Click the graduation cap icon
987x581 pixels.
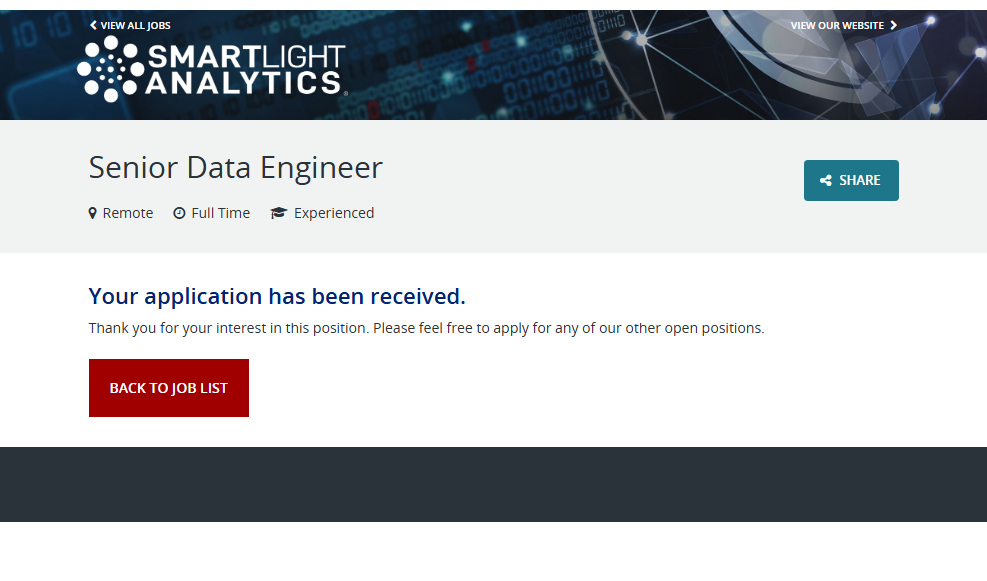279,213
